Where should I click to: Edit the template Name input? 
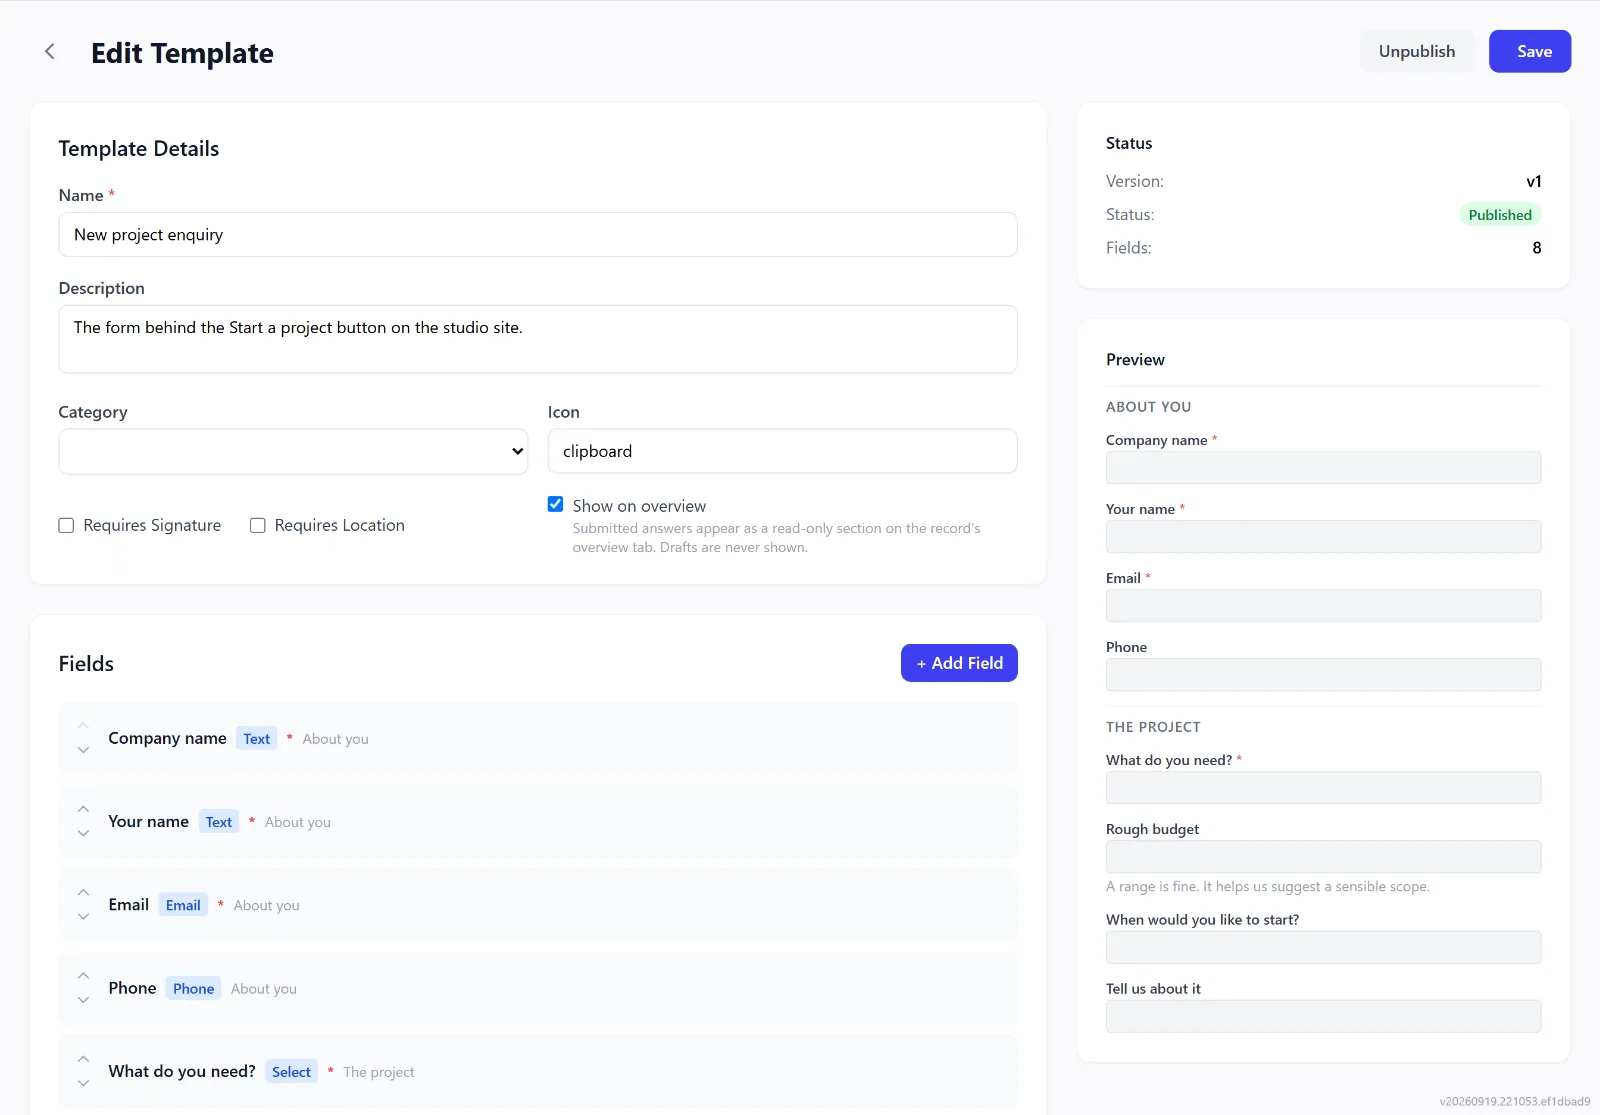tap(538, 234)
